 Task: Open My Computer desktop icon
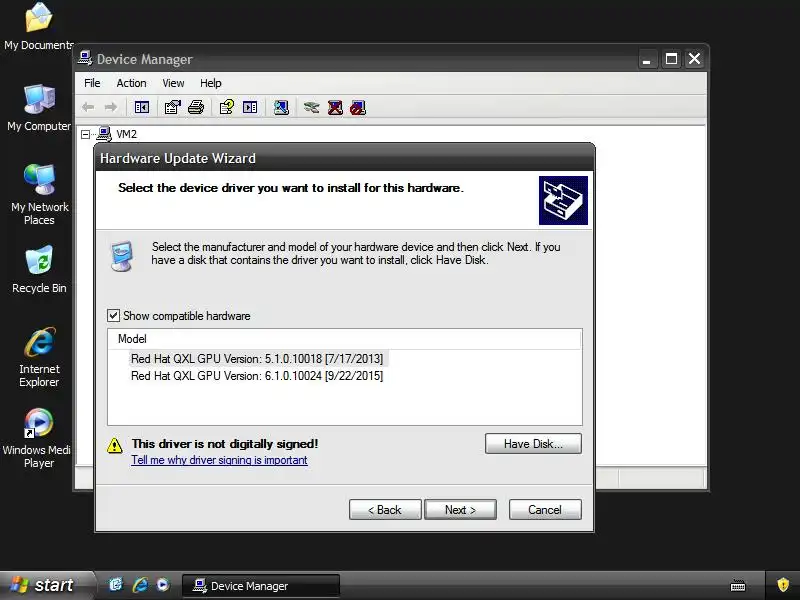pyautogui.click(x=39, y=108)
